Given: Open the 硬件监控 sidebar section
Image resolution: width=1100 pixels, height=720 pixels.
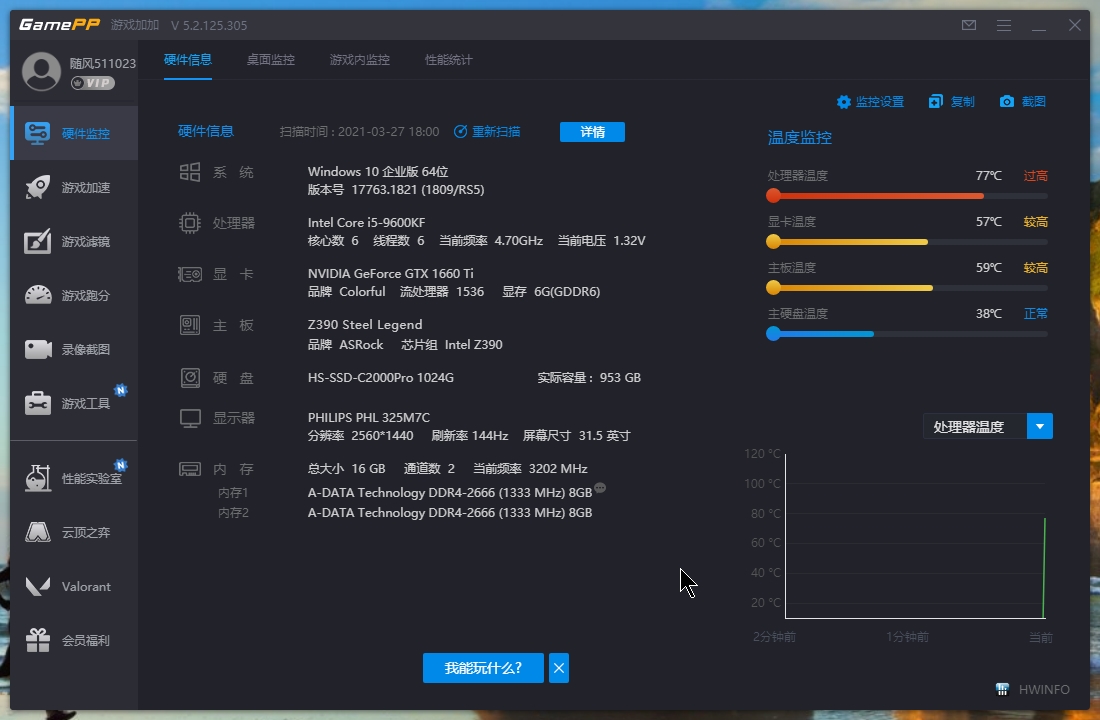Looking at the screenshot, I should [74, 133].
